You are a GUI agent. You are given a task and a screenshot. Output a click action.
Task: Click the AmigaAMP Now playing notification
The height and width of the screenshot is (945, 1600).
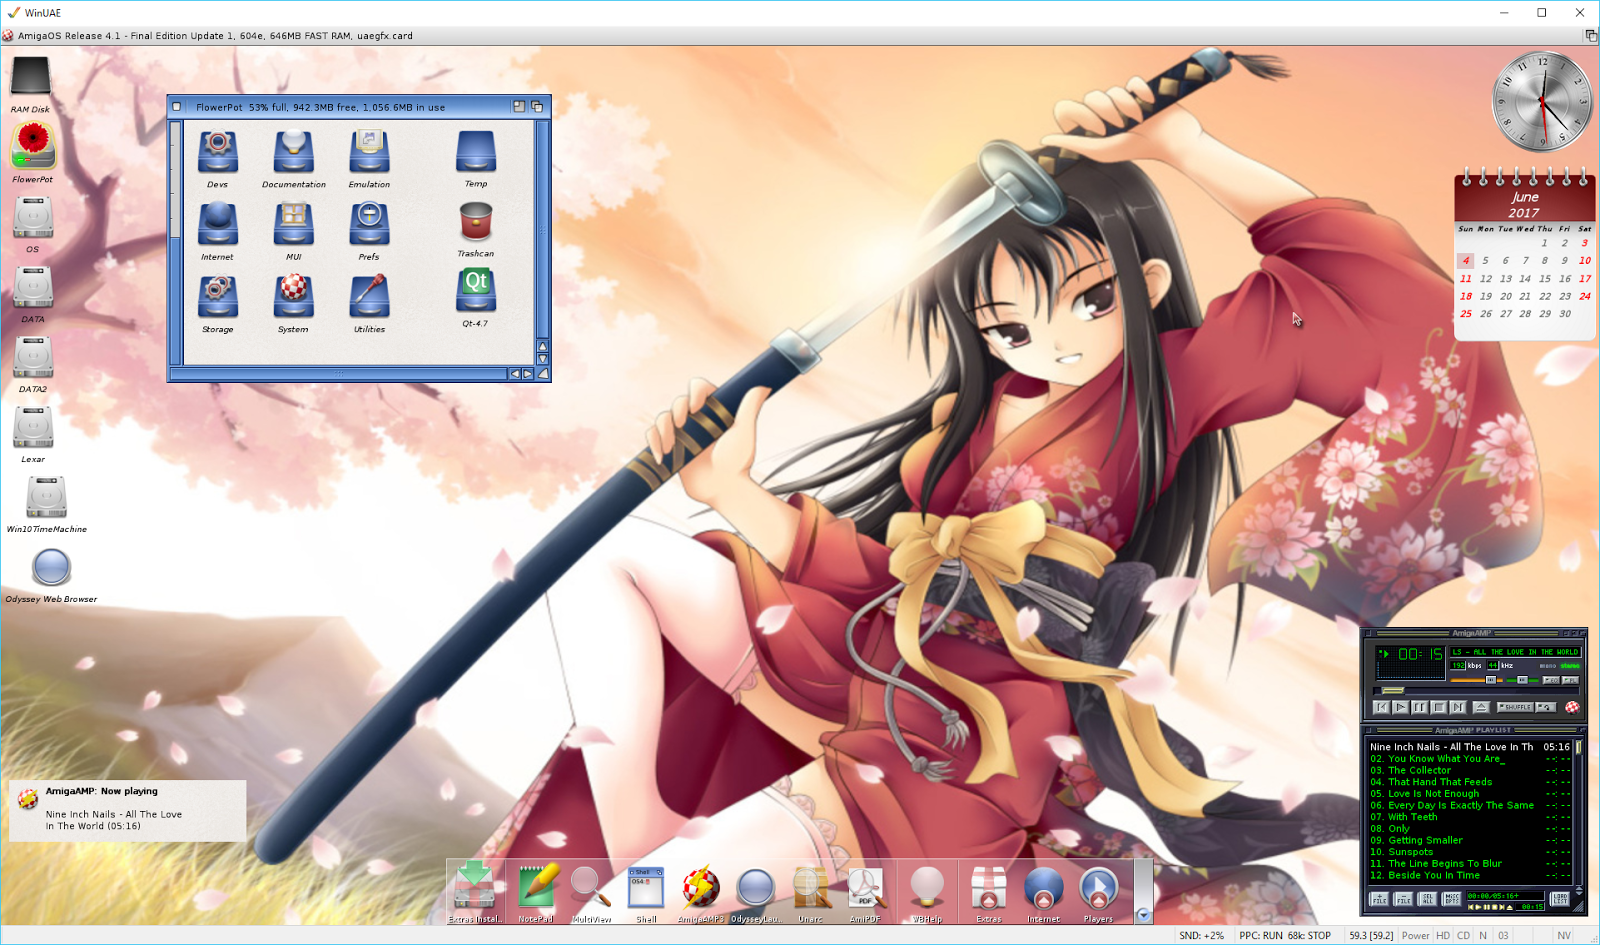pos(127,809)
